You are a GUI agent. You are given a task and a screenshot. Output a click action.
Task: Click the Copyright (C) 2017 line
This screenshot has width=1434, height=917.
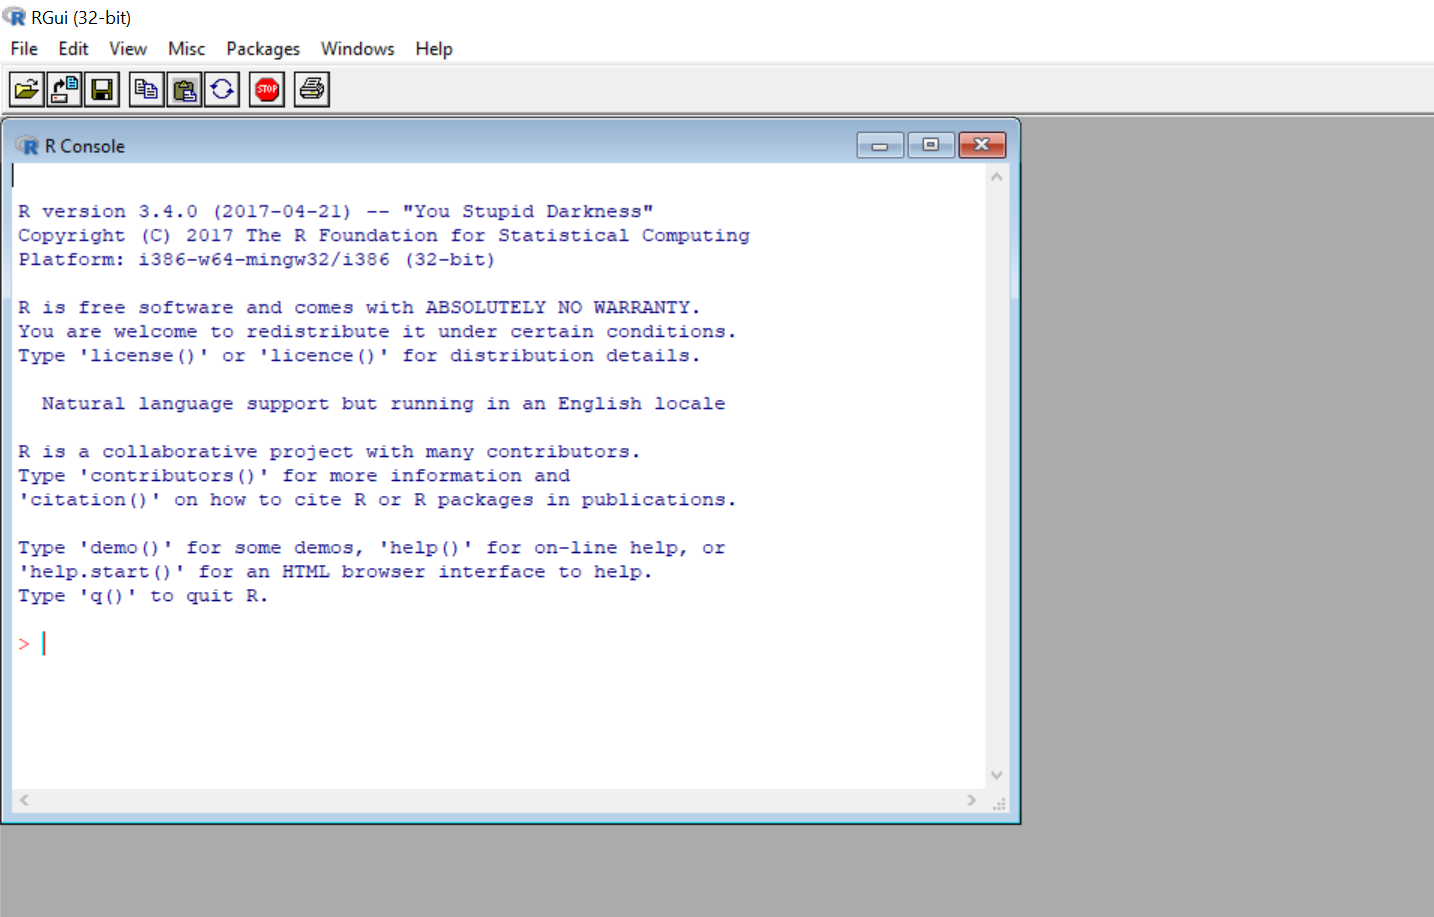point(384,236)
